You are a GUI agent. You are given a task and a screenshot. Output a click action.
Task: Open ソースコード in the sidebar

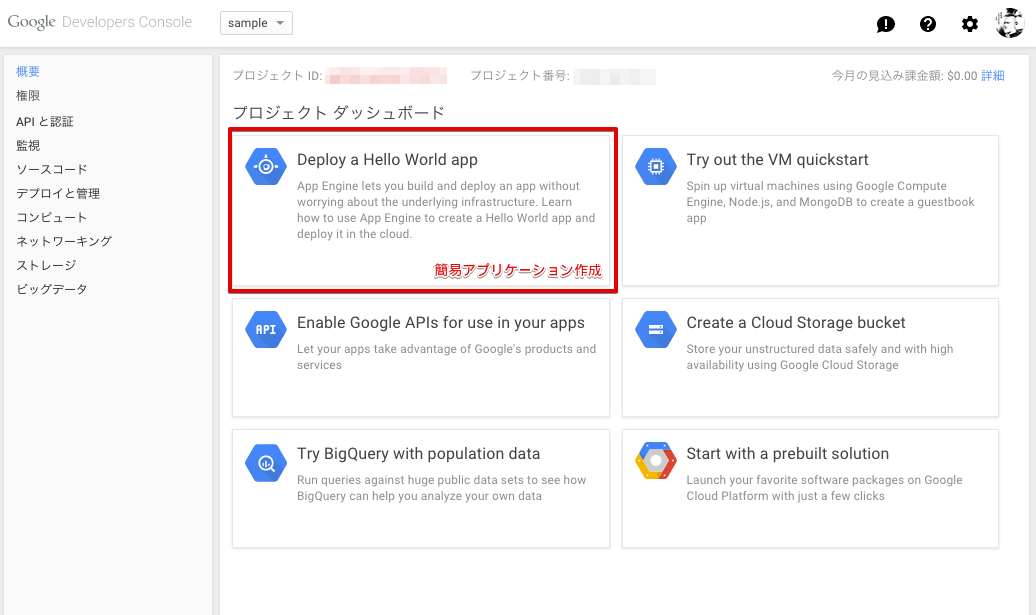tap(52, 169)
